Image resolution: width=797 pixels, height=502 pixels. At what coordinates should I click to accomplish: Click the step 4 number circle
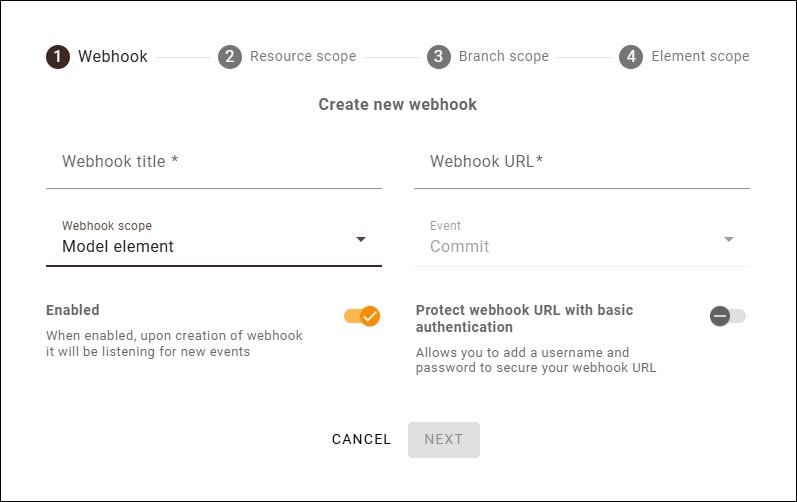tap(630, 56)
